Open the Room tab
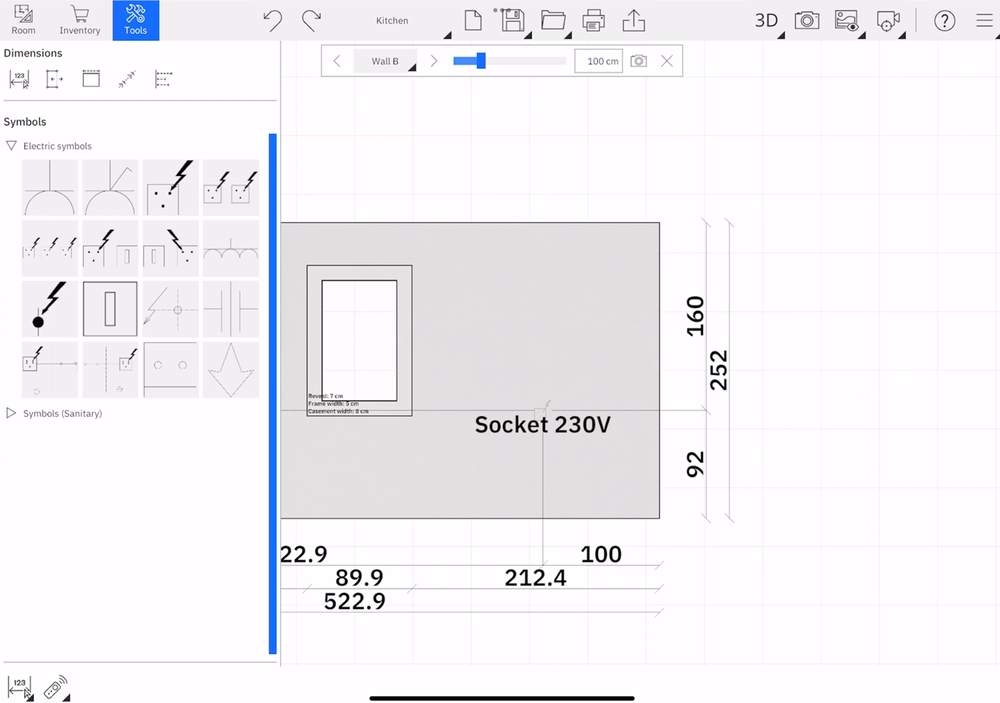 pos(24,20)
